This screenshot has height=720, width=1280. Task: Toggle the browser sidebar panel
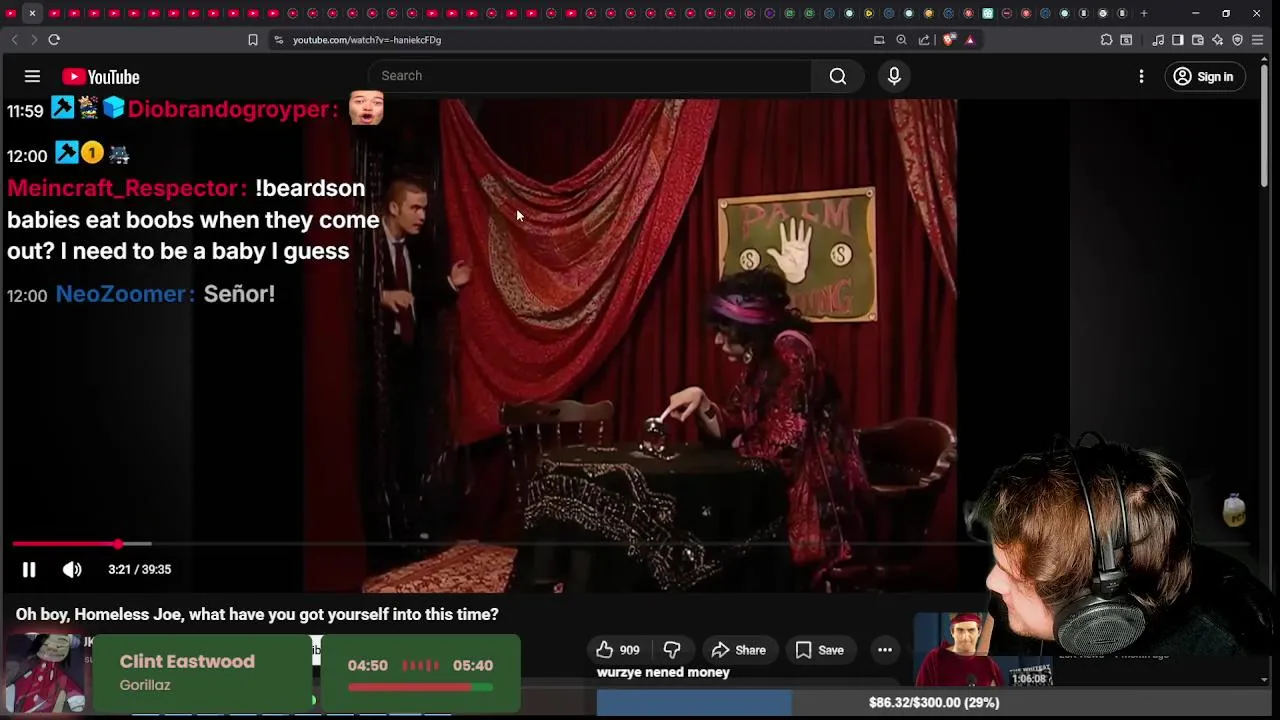point(1177,40)
